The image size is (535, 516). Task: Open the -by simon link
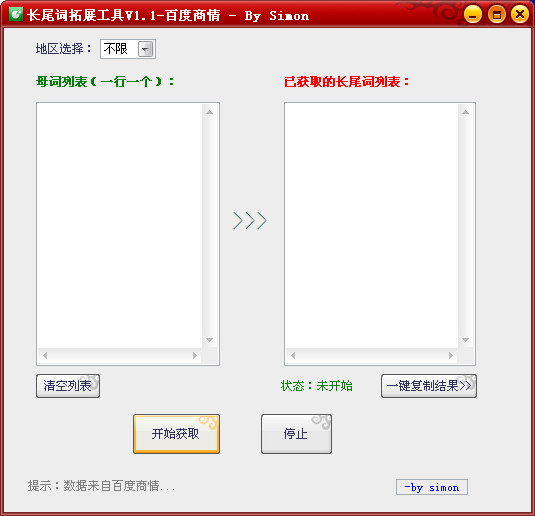[x=432, y=487]
